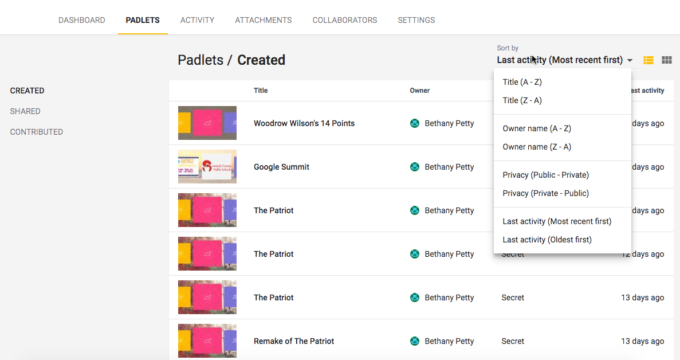Open Woodrow Wilson's 14 Points thumbnail
The height and width of the screenshot is (360, 680).
(x=207, y=123)
